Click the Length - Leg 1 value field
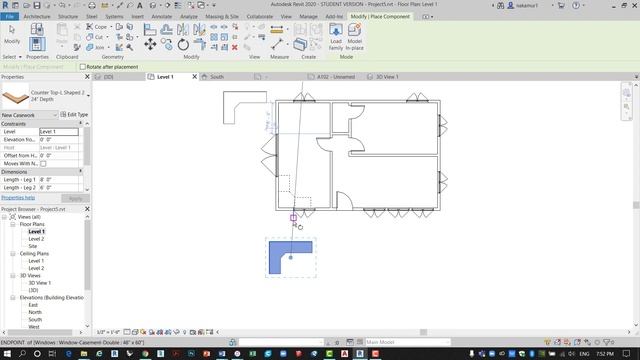The image size is (640, 360). pos(59,180)
